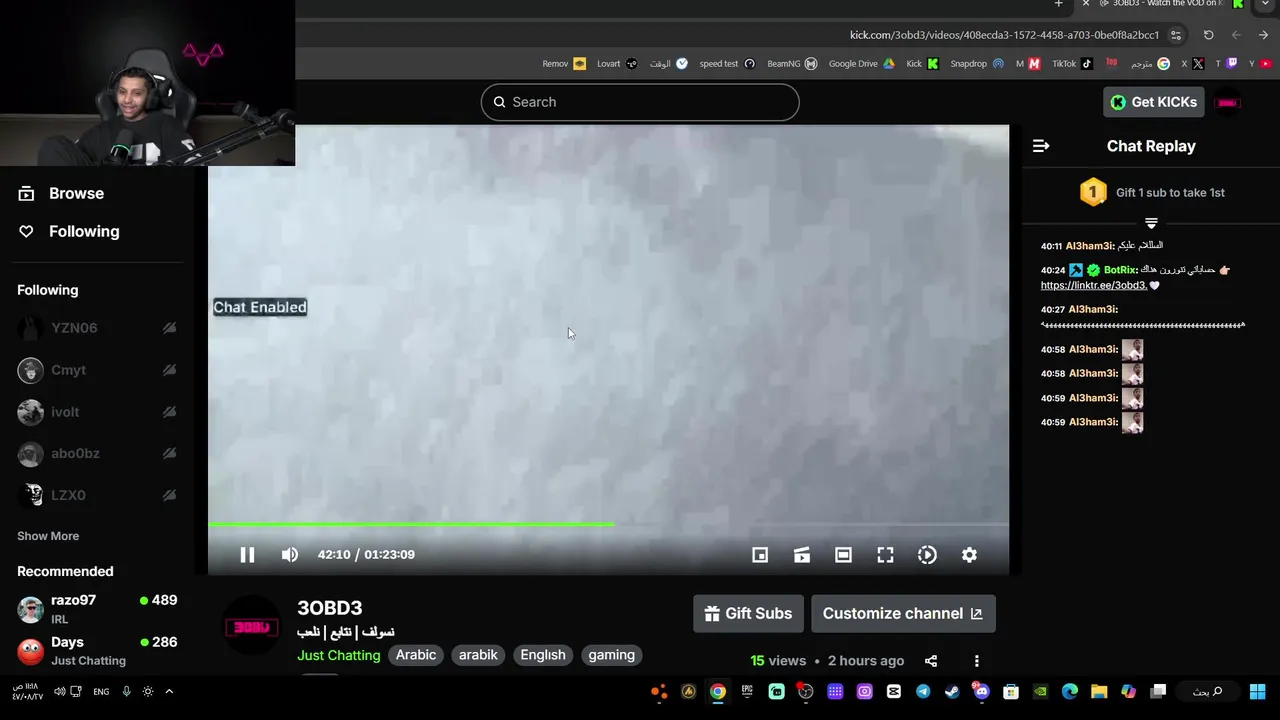Open File Explorer from the taskbar
Viewport: 1280px width, 720px height.
(x=1099, y=692)
